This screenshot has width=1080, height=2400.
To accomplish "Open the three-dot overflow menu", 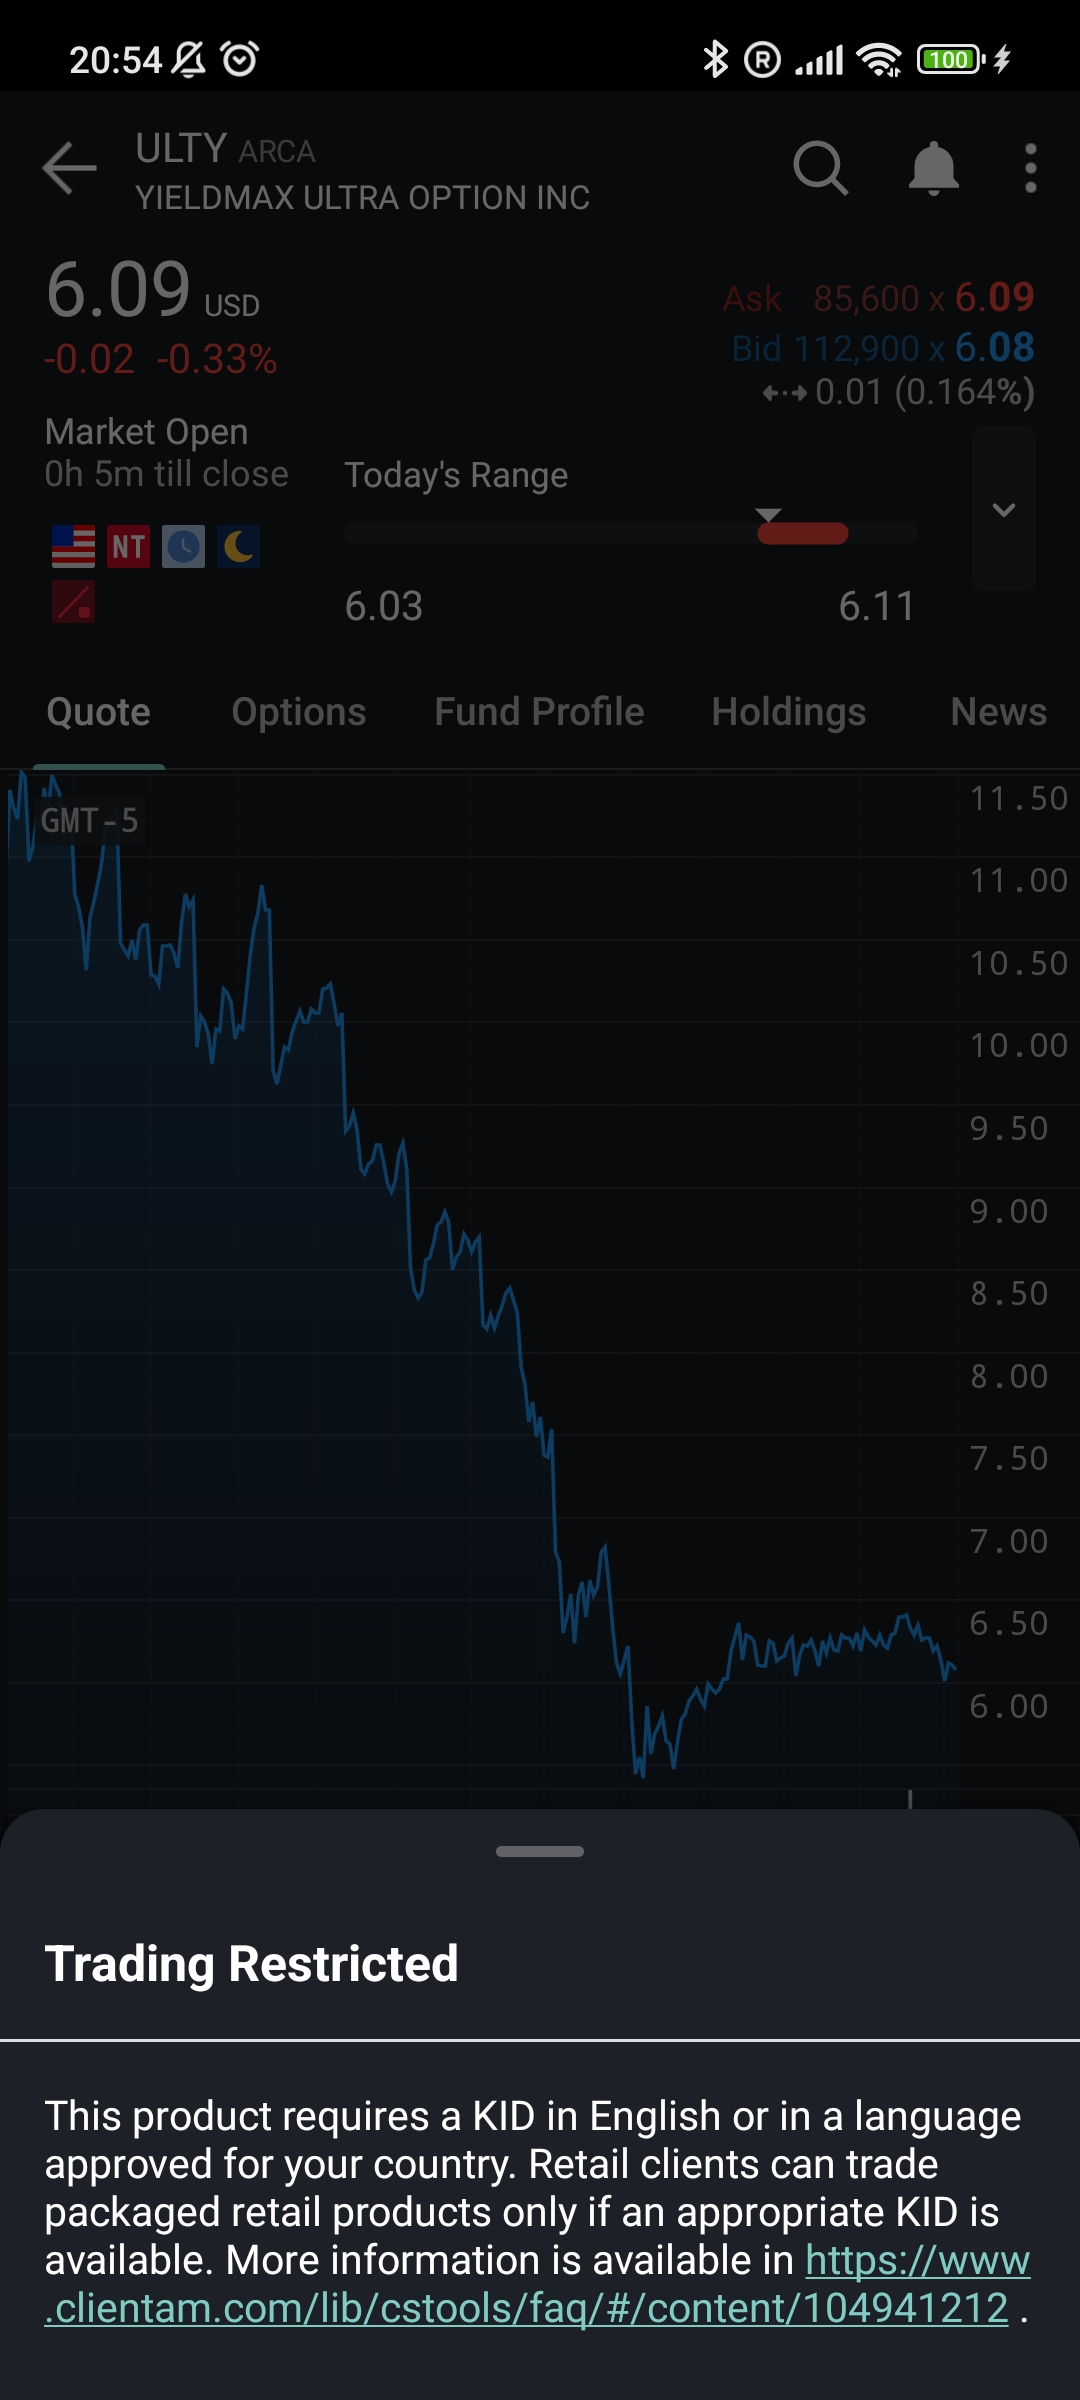I will tap(1031, 167).
